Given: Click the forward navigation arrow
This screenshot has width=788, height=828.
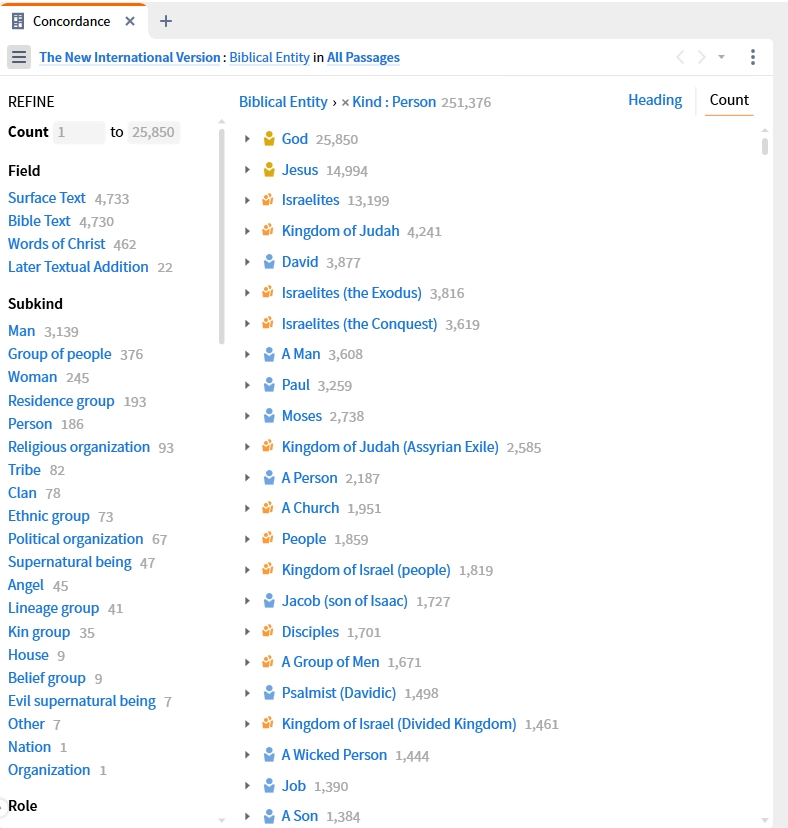Looking at the screenshot, I should tap(702, 57).
